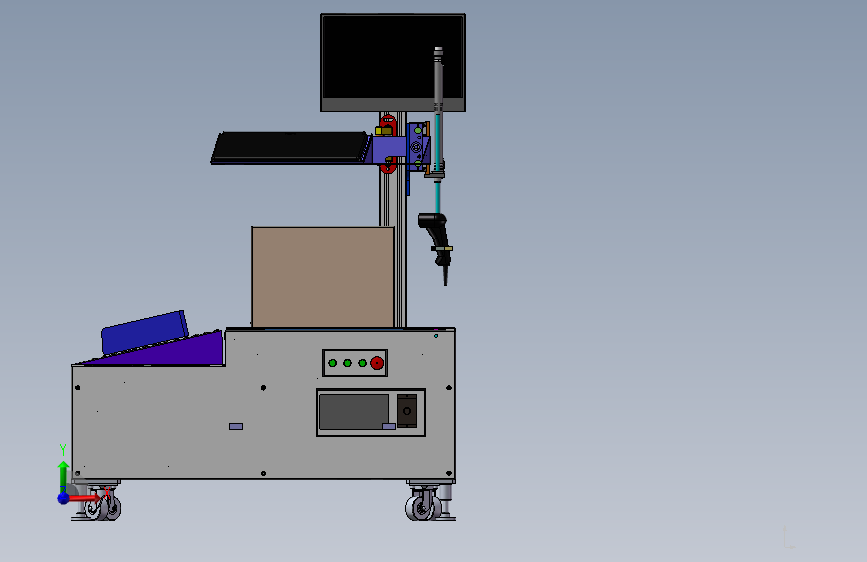Select the green indicator light beside red button
Image resolution: width=867 pixels, height=562 pixels.
point(362,363)
